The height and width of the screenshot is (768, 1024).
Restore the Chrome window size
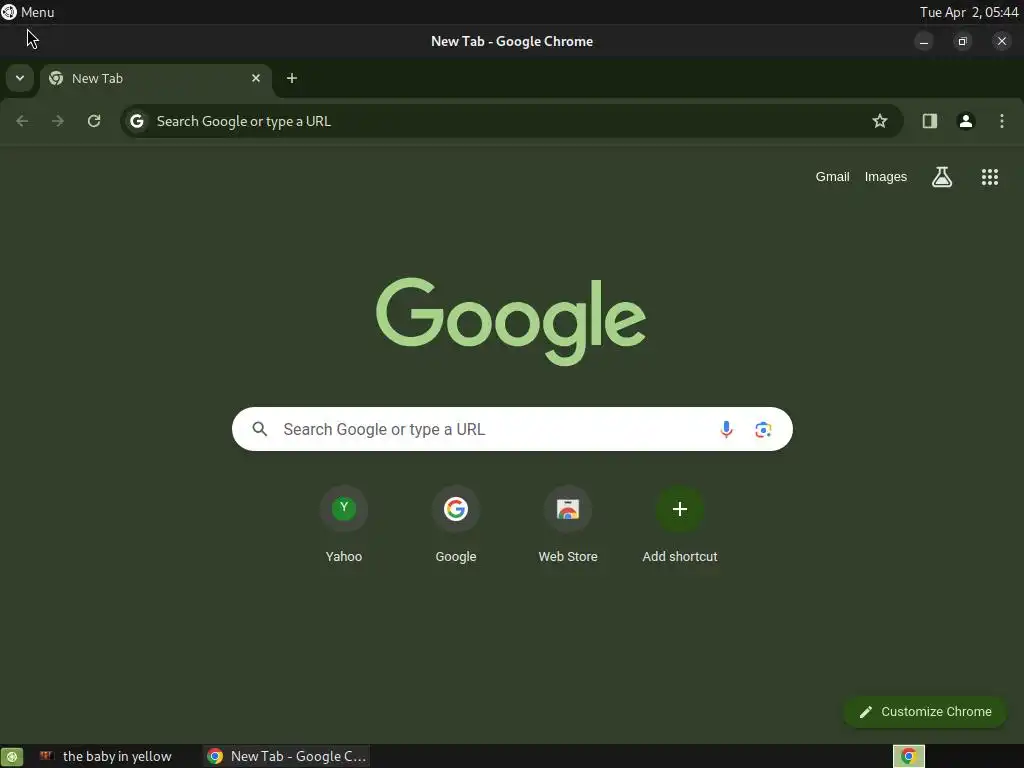pos(962,41)
